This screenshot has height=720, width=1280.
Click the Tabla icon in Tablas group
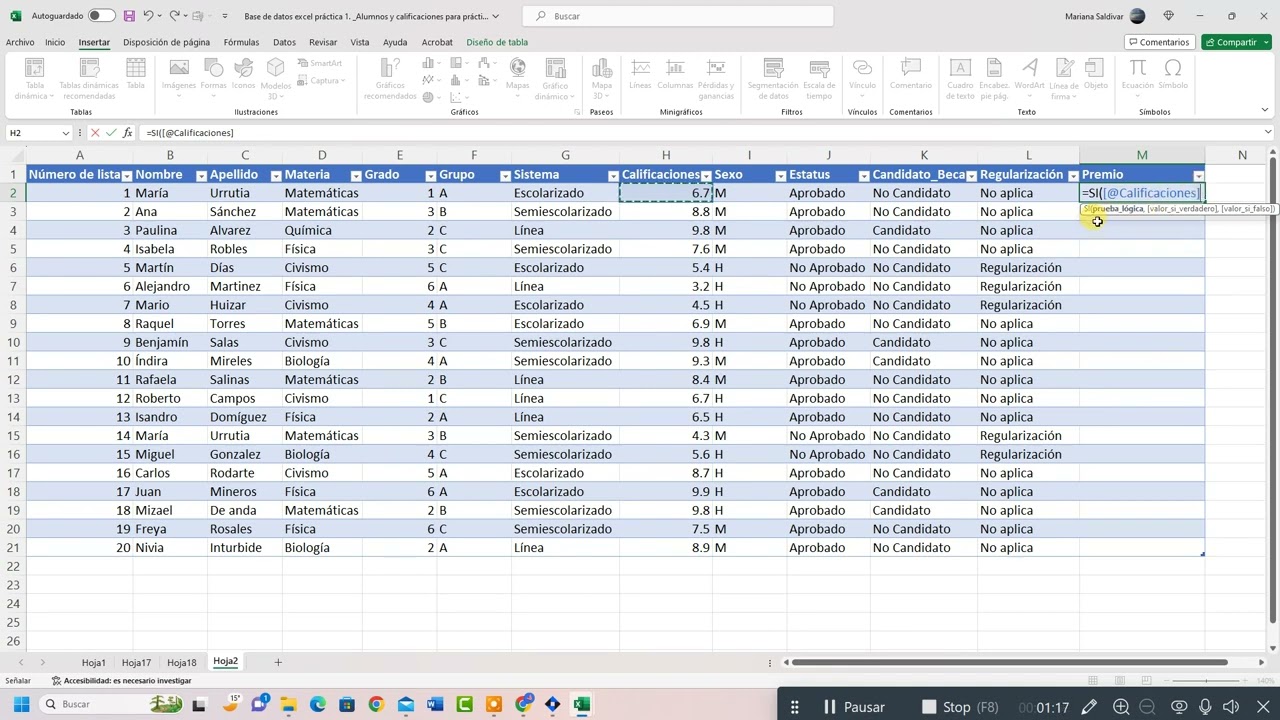(135, 74)
